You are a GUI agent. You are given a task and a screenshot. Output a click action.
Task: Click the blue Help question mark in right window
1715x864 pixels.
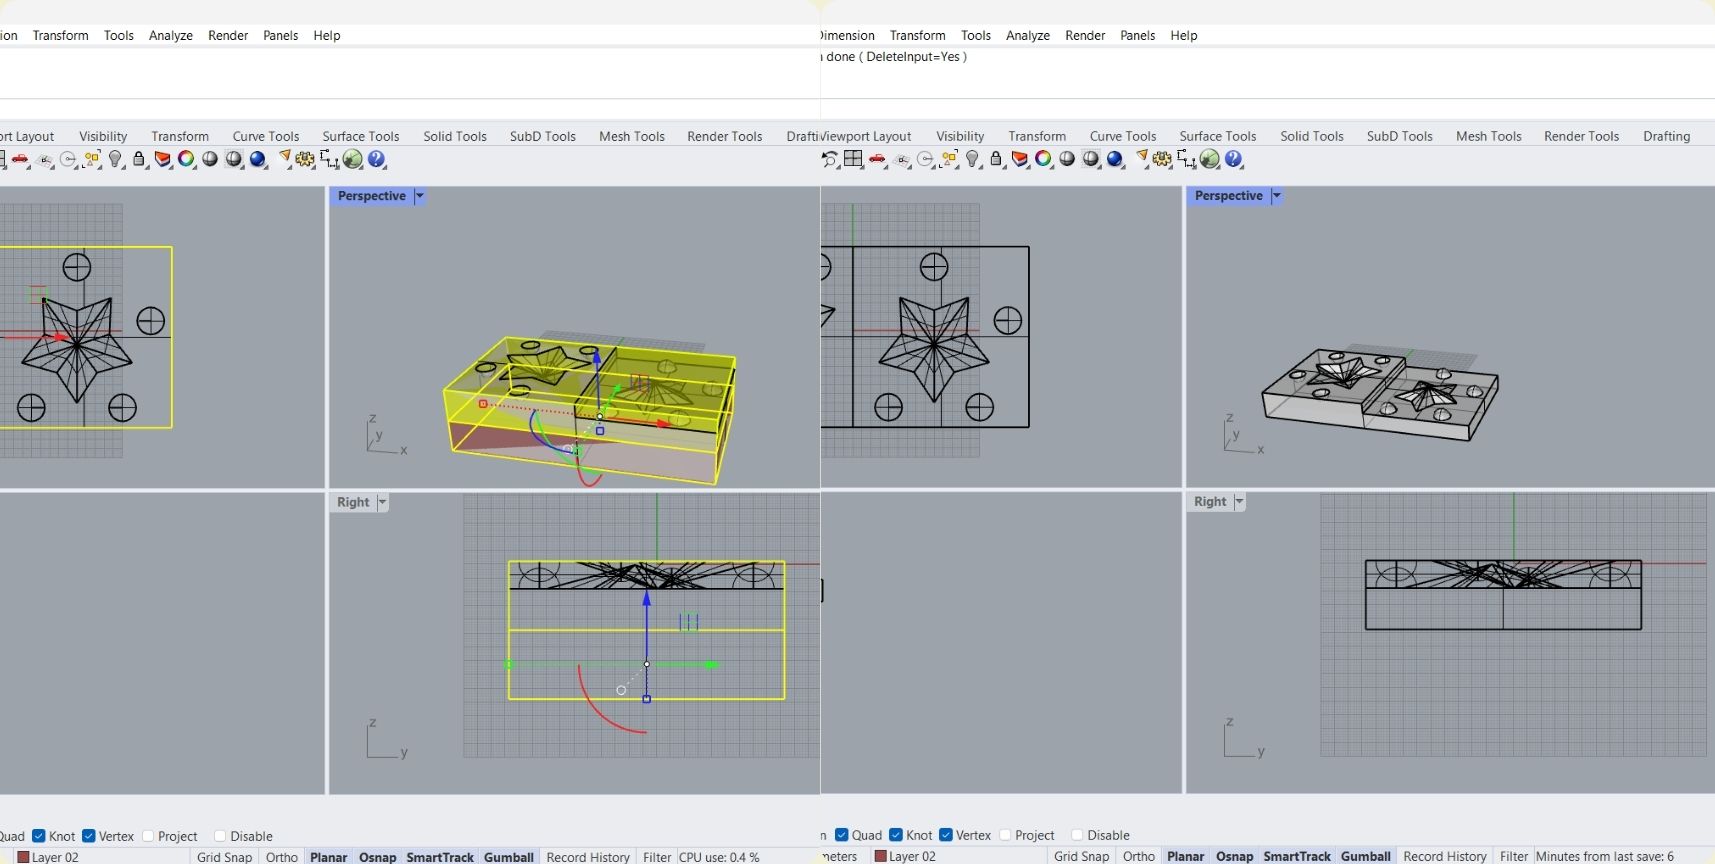1233,159
